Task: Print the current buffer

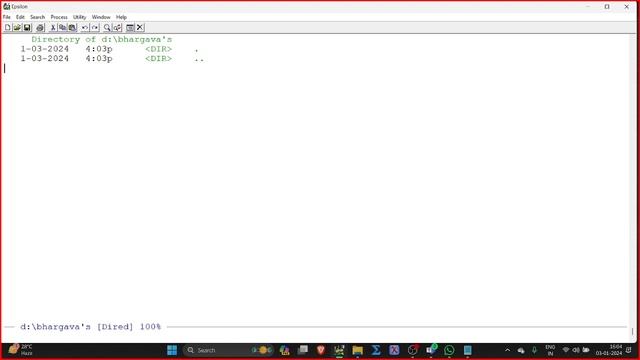Action: [x=40, y=27]
